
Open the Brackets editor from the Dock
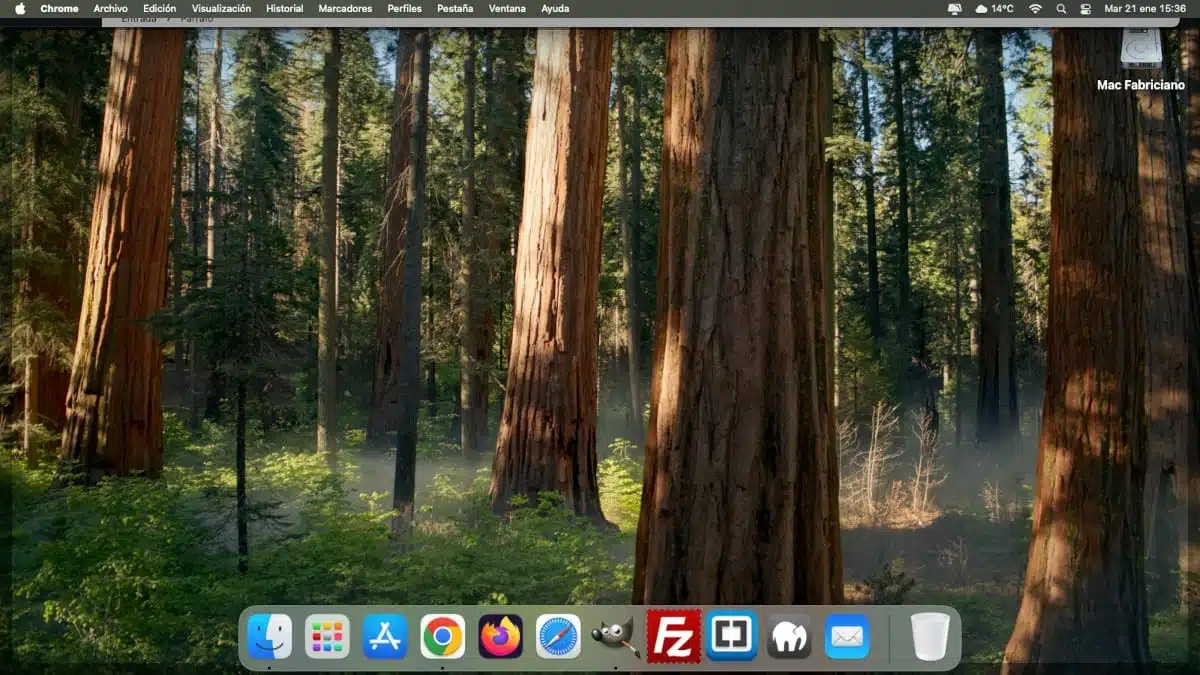[732, 636]
